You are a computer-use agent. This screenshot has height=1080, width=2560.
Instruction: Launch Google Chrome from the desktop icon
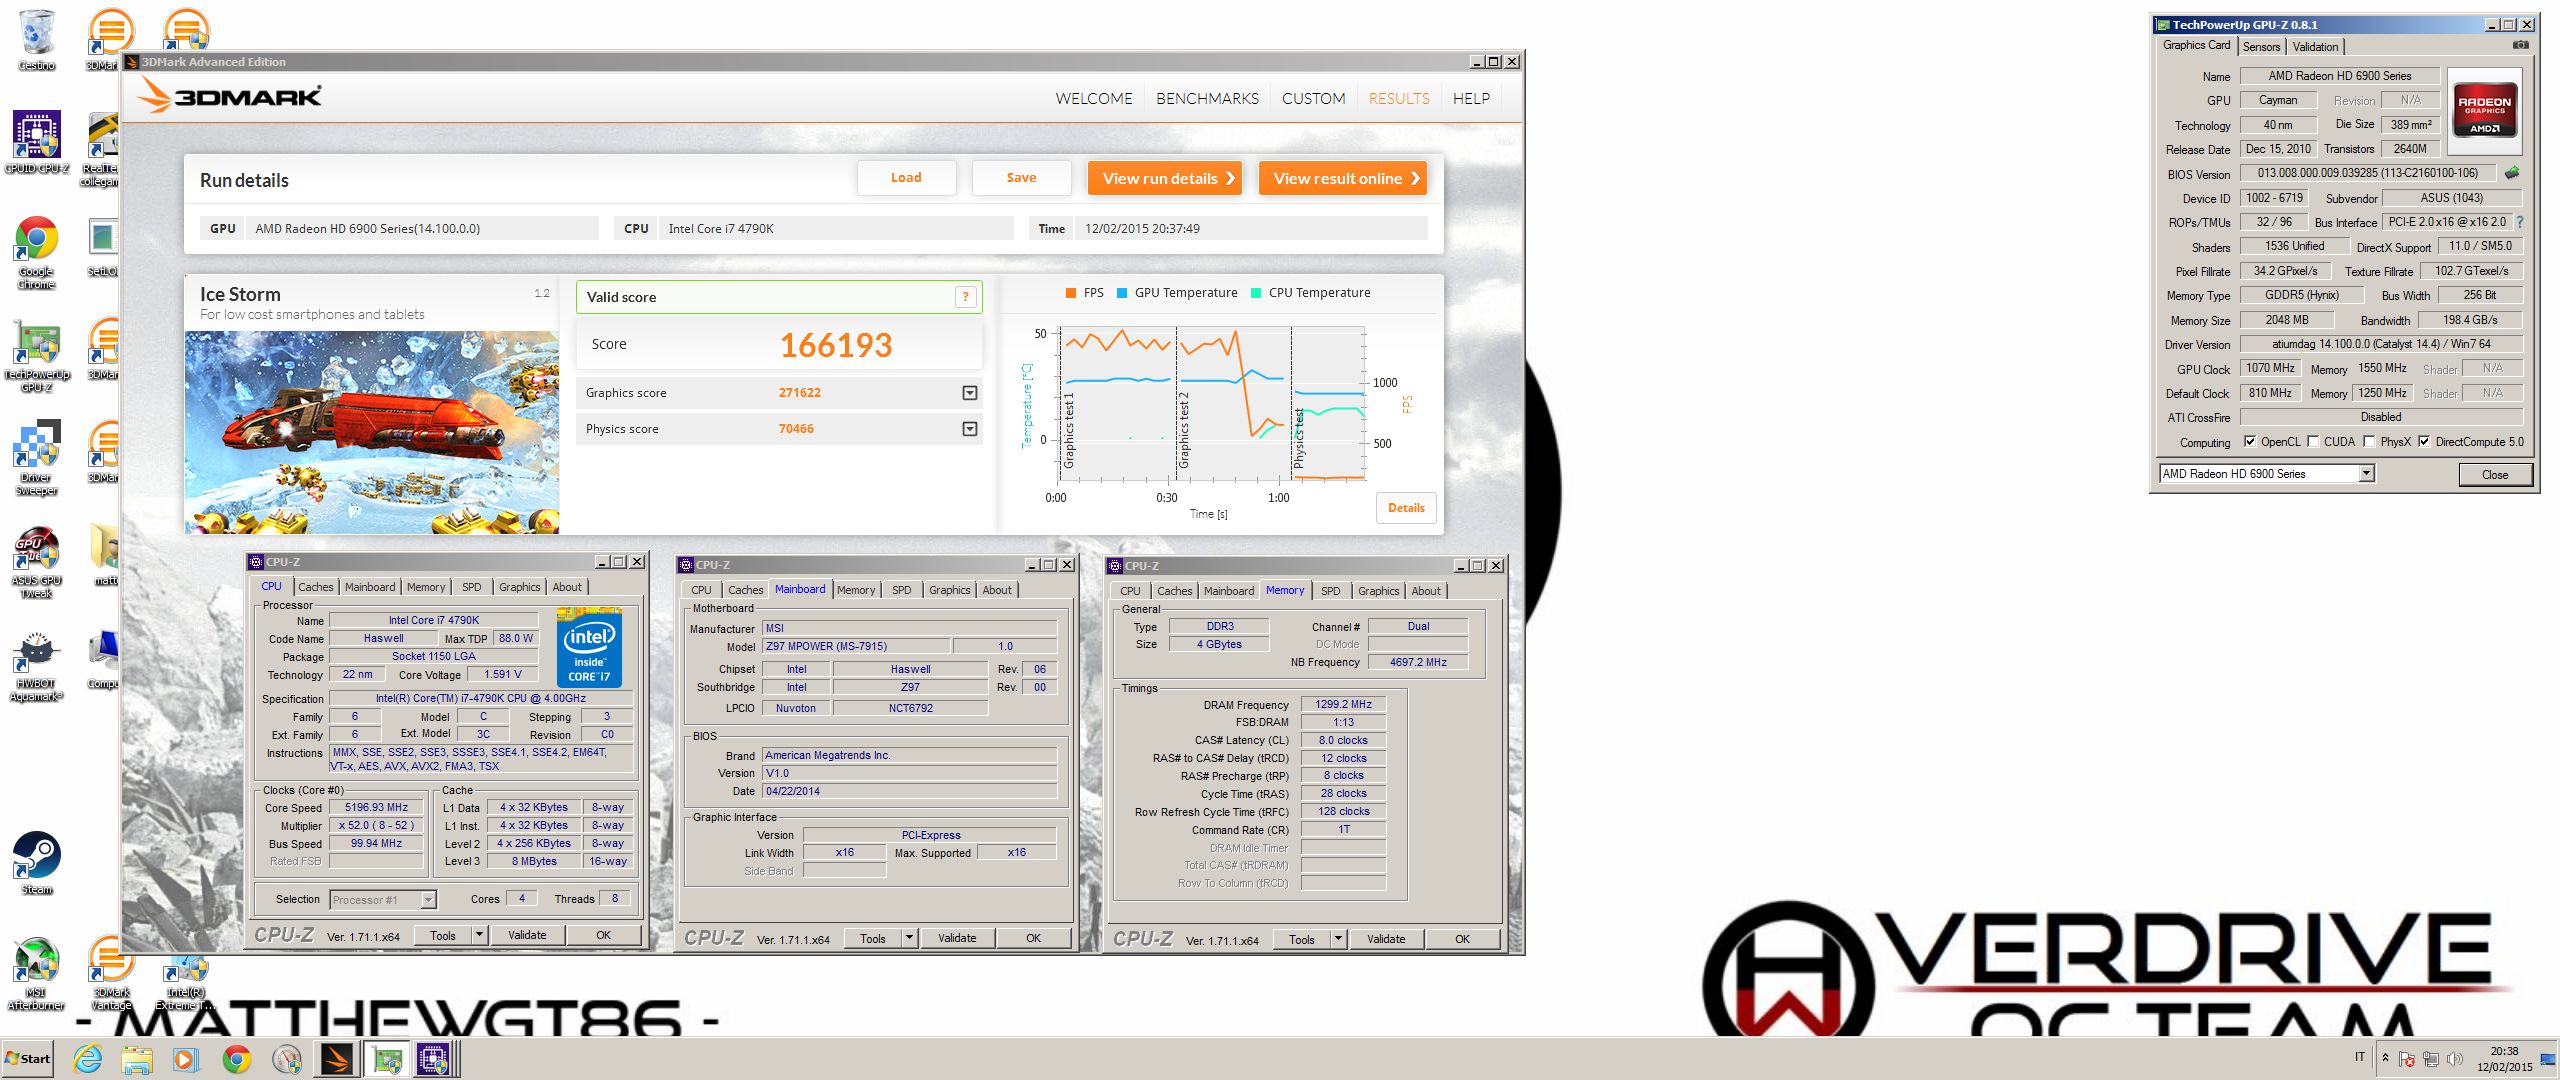(x=36, y=253)
